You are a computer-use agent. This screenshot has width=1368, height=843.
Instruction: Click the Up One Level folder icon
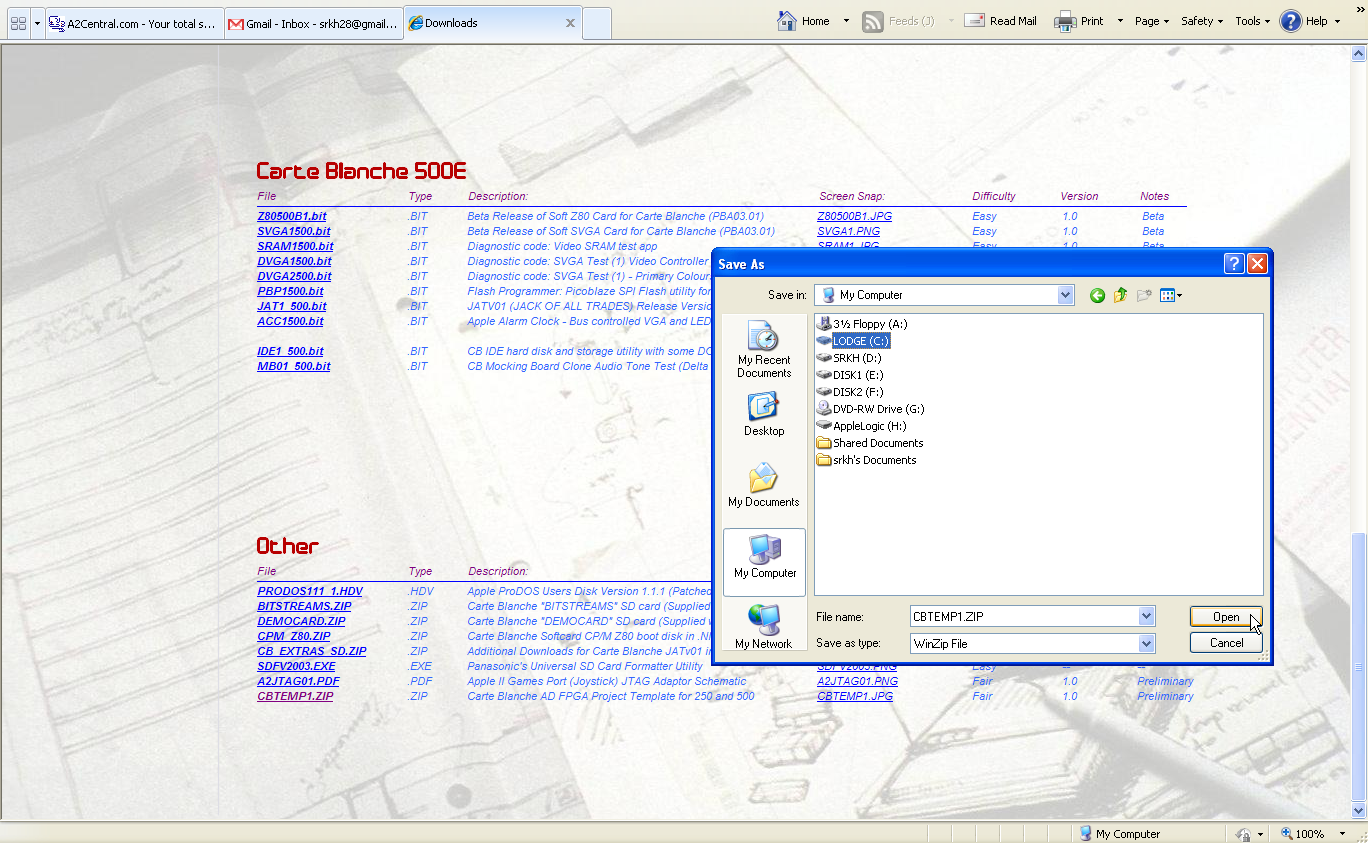point(1120,295)
